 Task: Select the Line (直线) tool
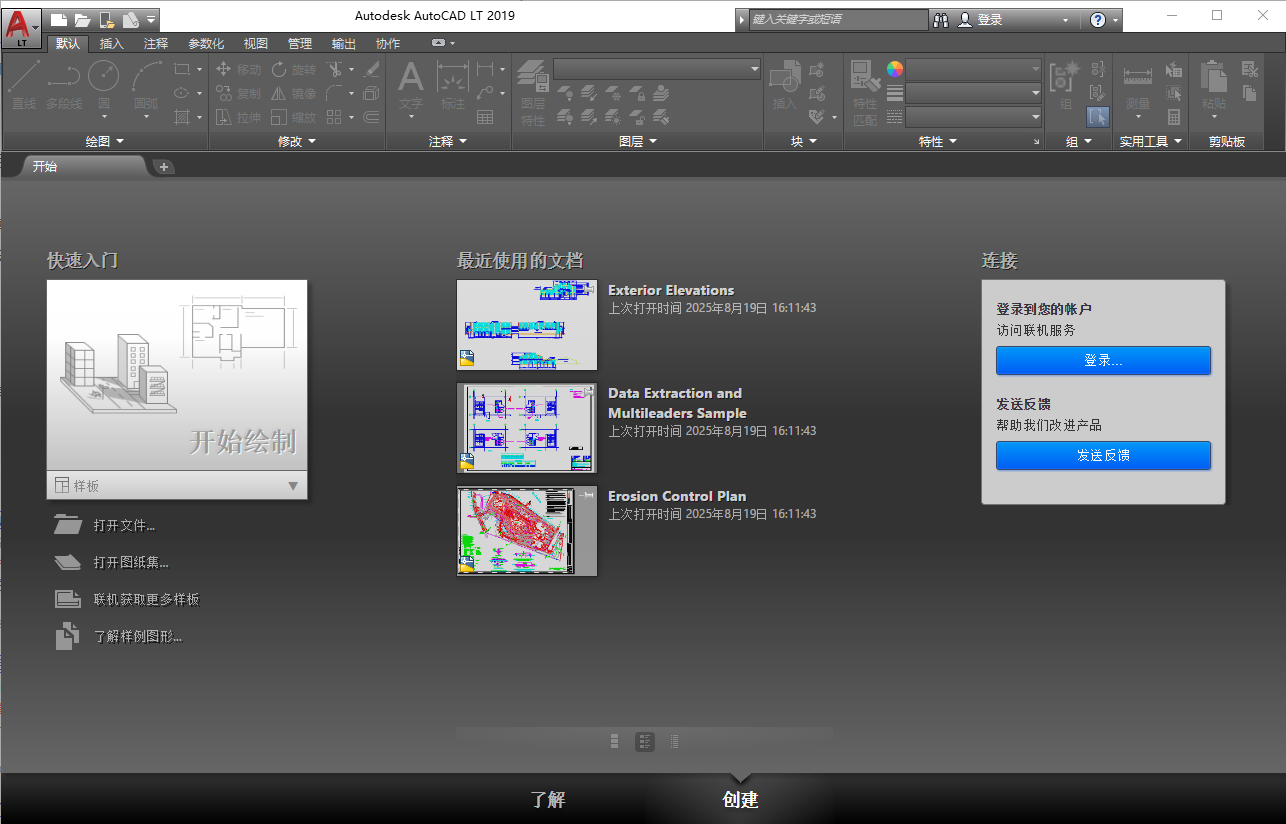point(23,85)
